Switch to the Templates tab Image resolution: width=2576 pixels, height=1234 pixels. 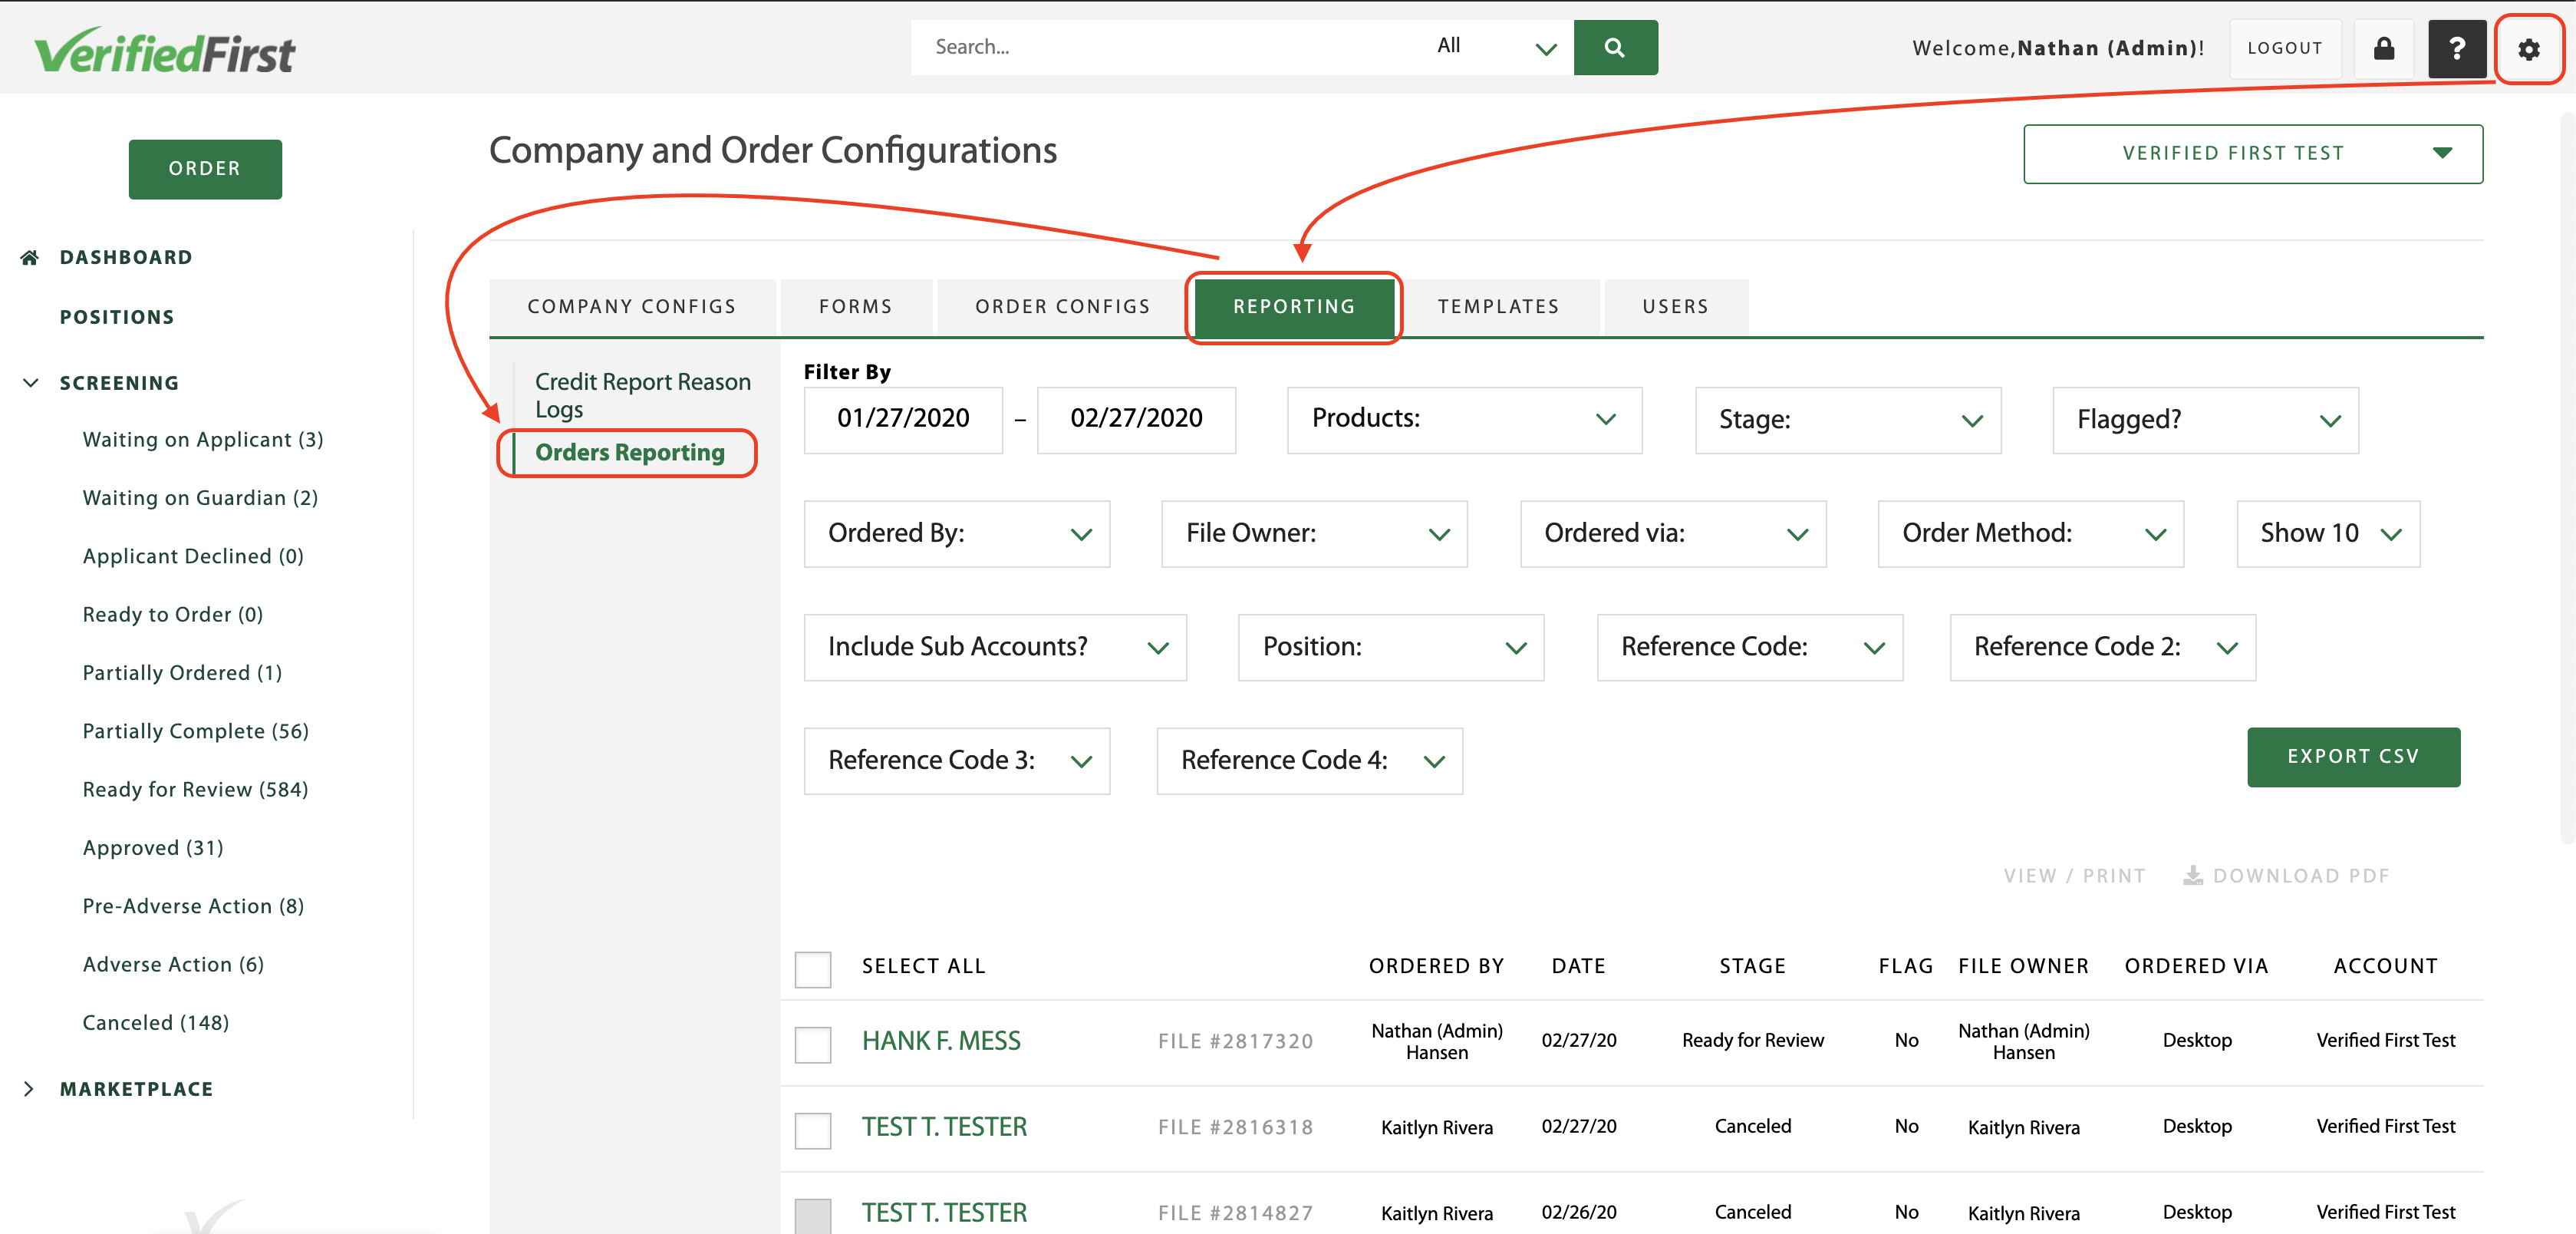point(1499,307)
